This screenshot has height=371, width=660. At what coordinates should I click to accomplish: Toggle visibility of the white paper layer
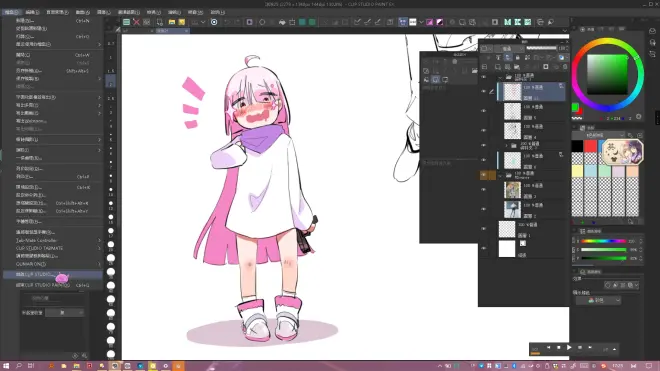(483, 248)
